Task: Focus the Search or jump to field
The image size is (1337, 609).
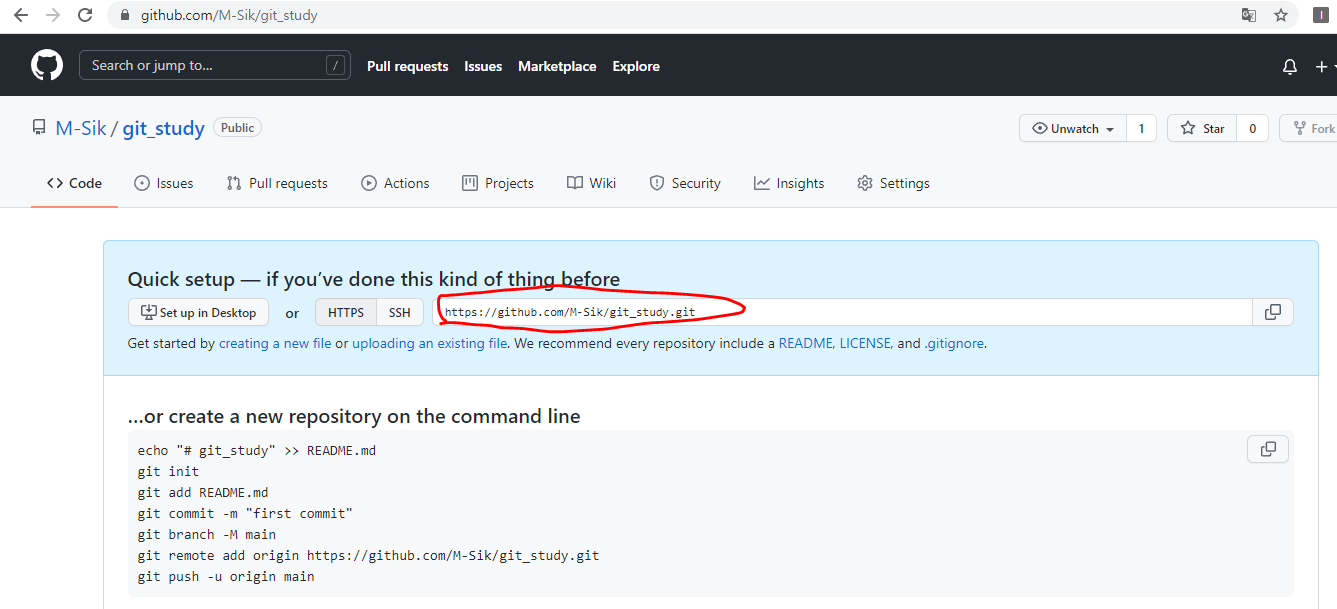Action: tap(215, 65)
